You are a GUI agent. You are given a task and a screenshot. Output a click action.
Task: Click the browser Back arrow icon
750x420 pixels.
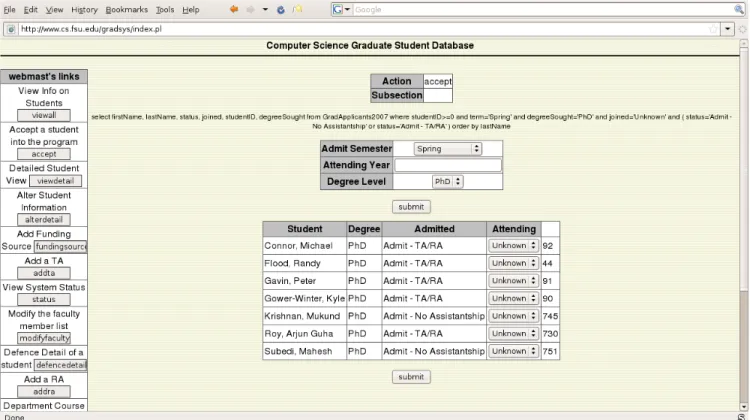(x=234, y=9)
